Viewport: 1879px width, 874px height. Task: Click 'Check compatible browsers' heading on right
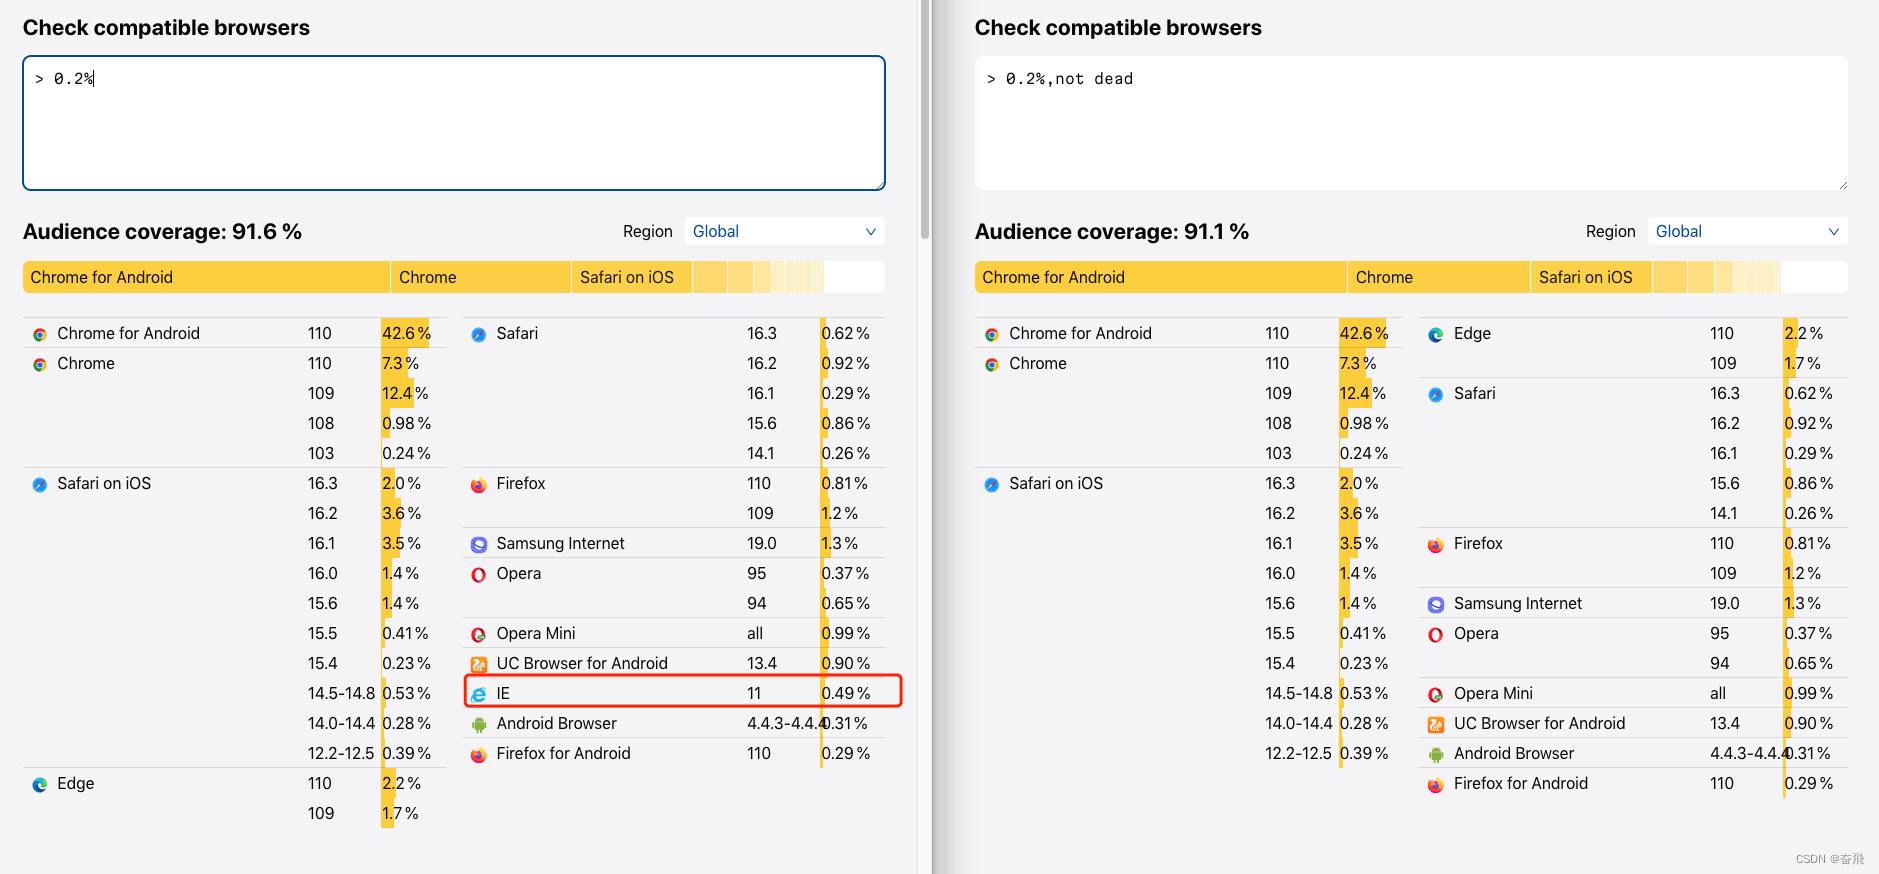pos(1118,28)
